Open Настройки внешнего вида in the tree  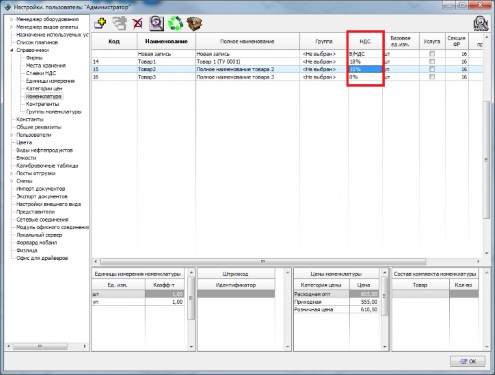click(x=48, y=204)
